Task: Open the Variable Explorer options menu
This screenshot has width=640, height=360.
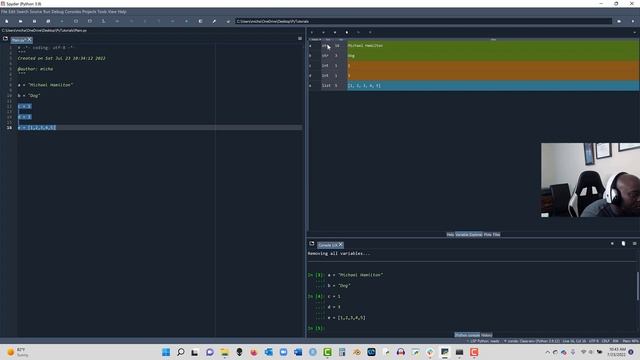Action: tap(635, 32)
